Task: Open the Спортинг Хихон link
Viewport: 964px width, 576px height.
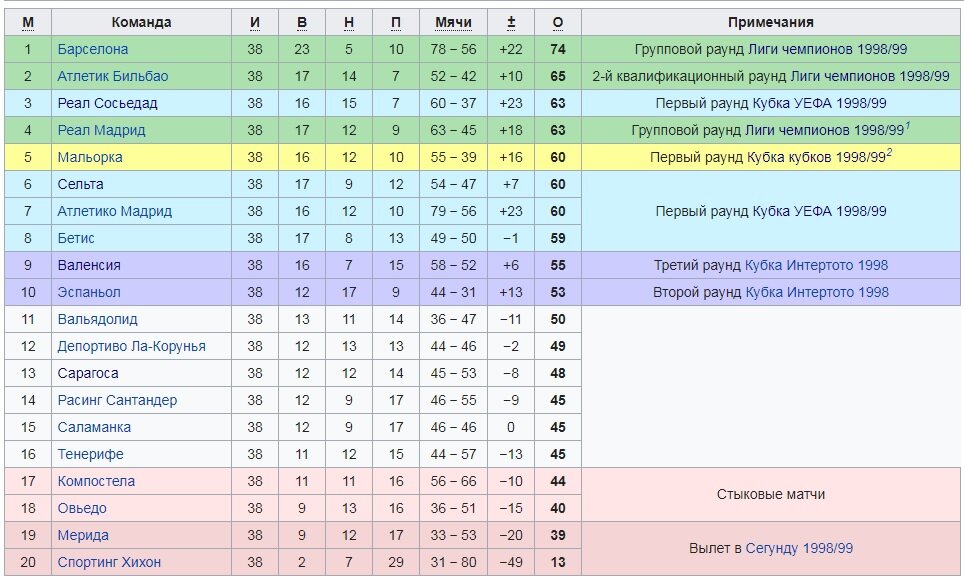Action: coord(109,563)
